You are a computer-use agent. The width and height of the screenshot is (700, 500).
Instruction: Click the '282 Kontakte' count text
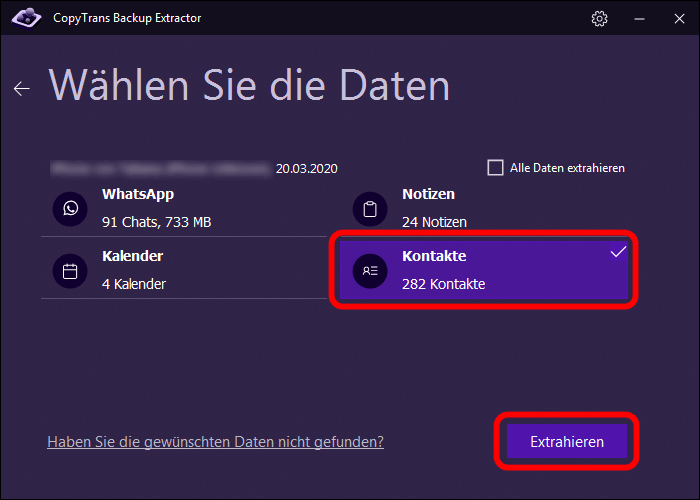[443, 284]
